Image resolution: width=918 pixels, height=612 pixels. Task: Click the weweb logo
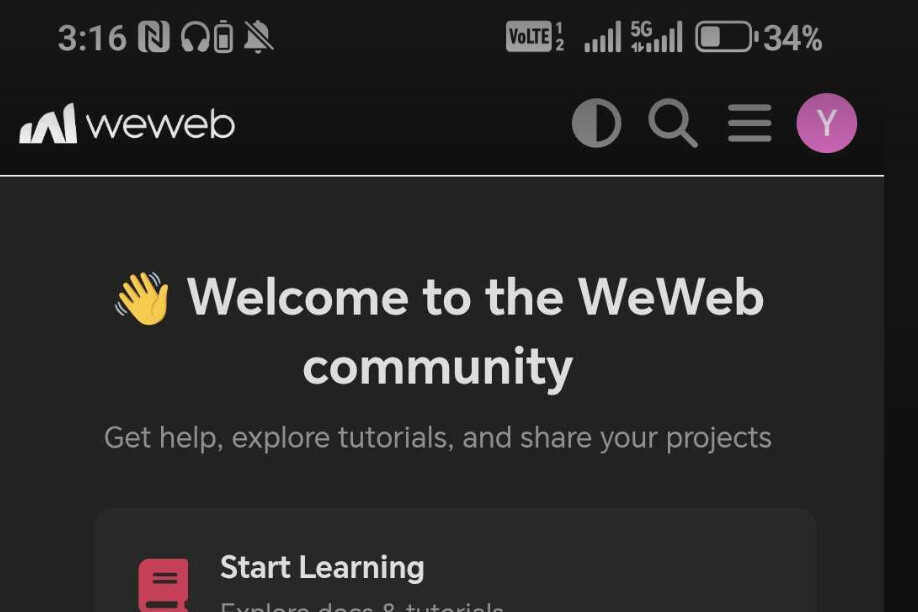(127, 124)
